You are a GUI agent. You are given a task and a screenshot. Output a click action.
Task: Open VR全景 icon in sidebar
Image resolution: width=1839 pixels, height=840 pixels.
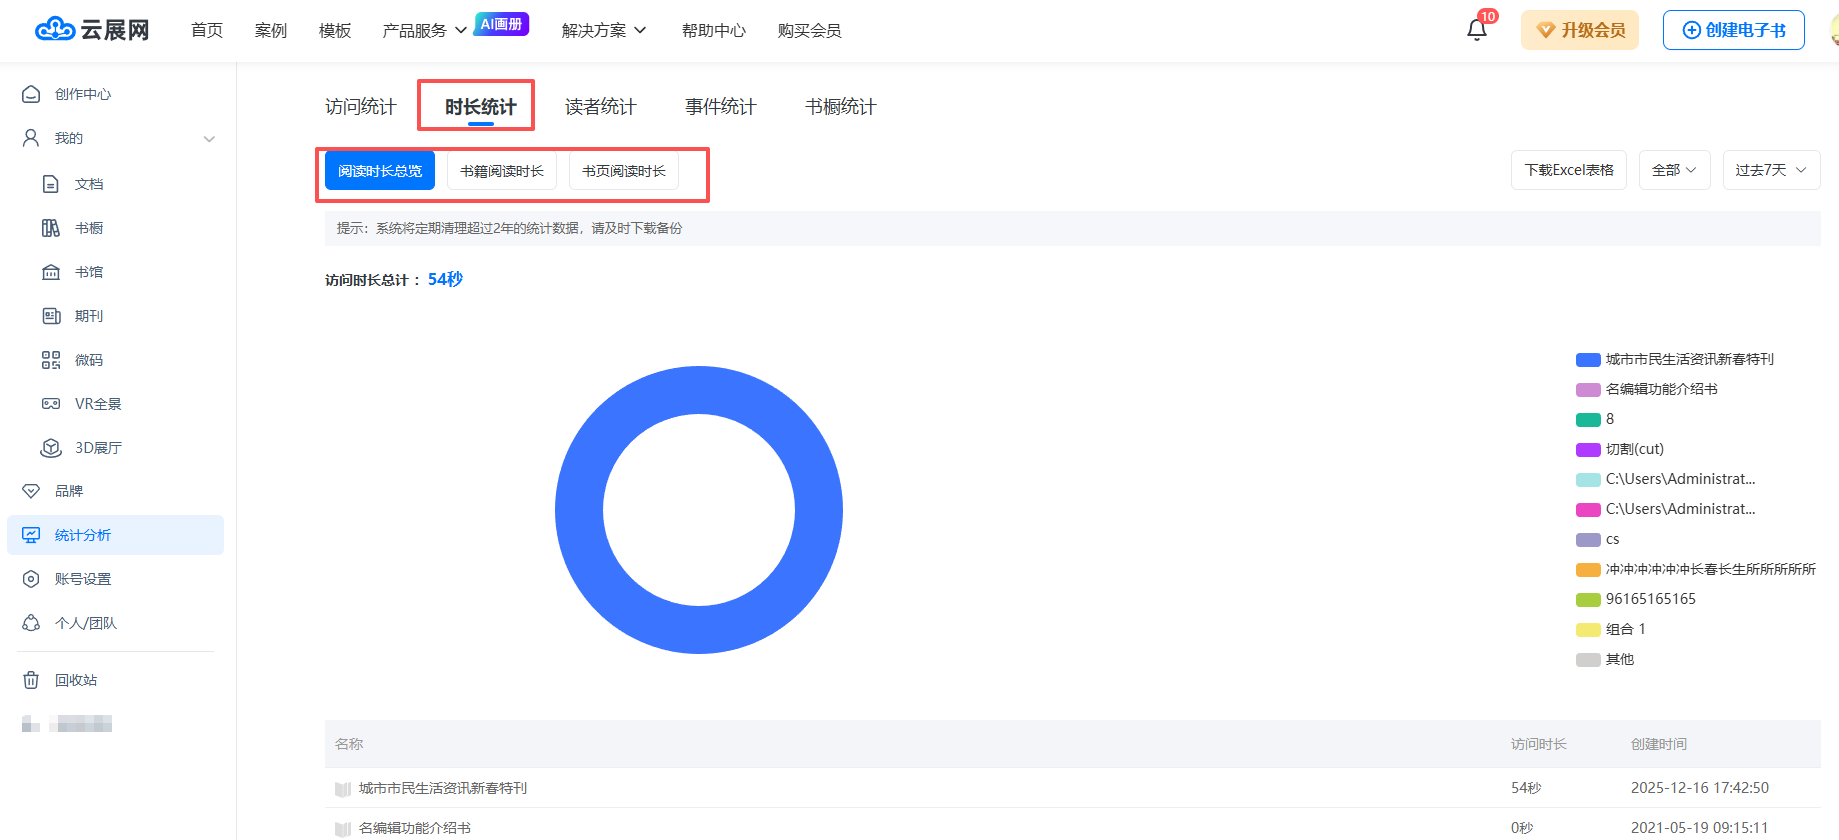pyautogui.click(x=51, y=404)
